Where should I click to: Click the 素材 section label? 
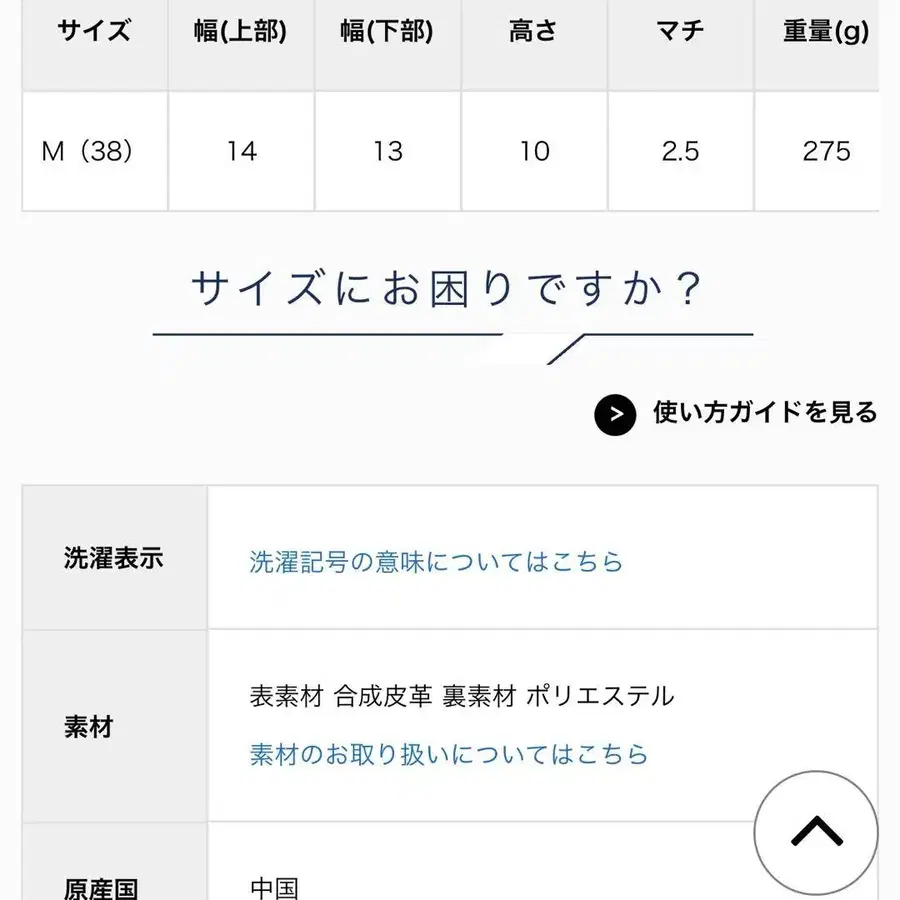pyautogui.click(x=87, y=728)
